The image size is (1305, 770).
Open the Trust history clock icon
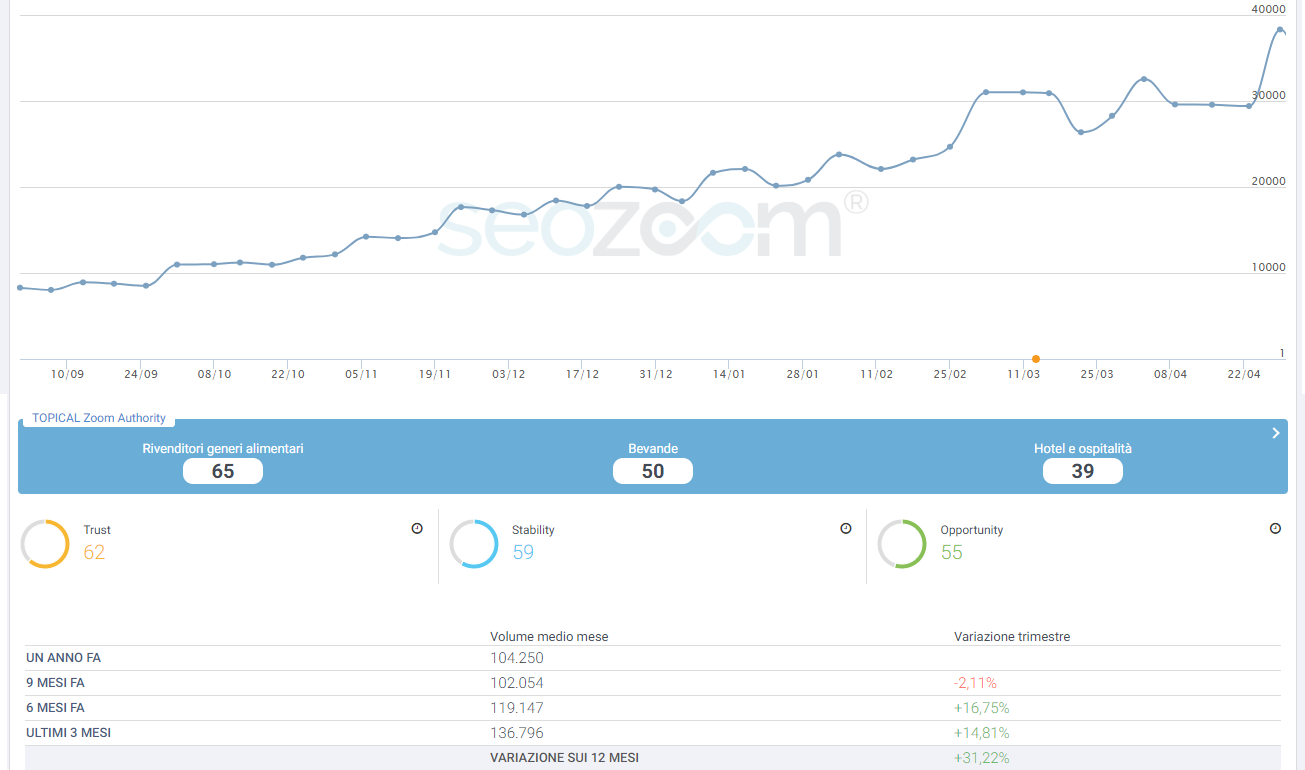[417, 528]
